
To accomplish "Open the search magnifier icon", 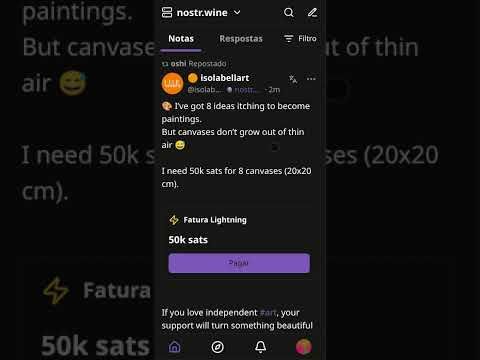I will [x=289, y=13].
